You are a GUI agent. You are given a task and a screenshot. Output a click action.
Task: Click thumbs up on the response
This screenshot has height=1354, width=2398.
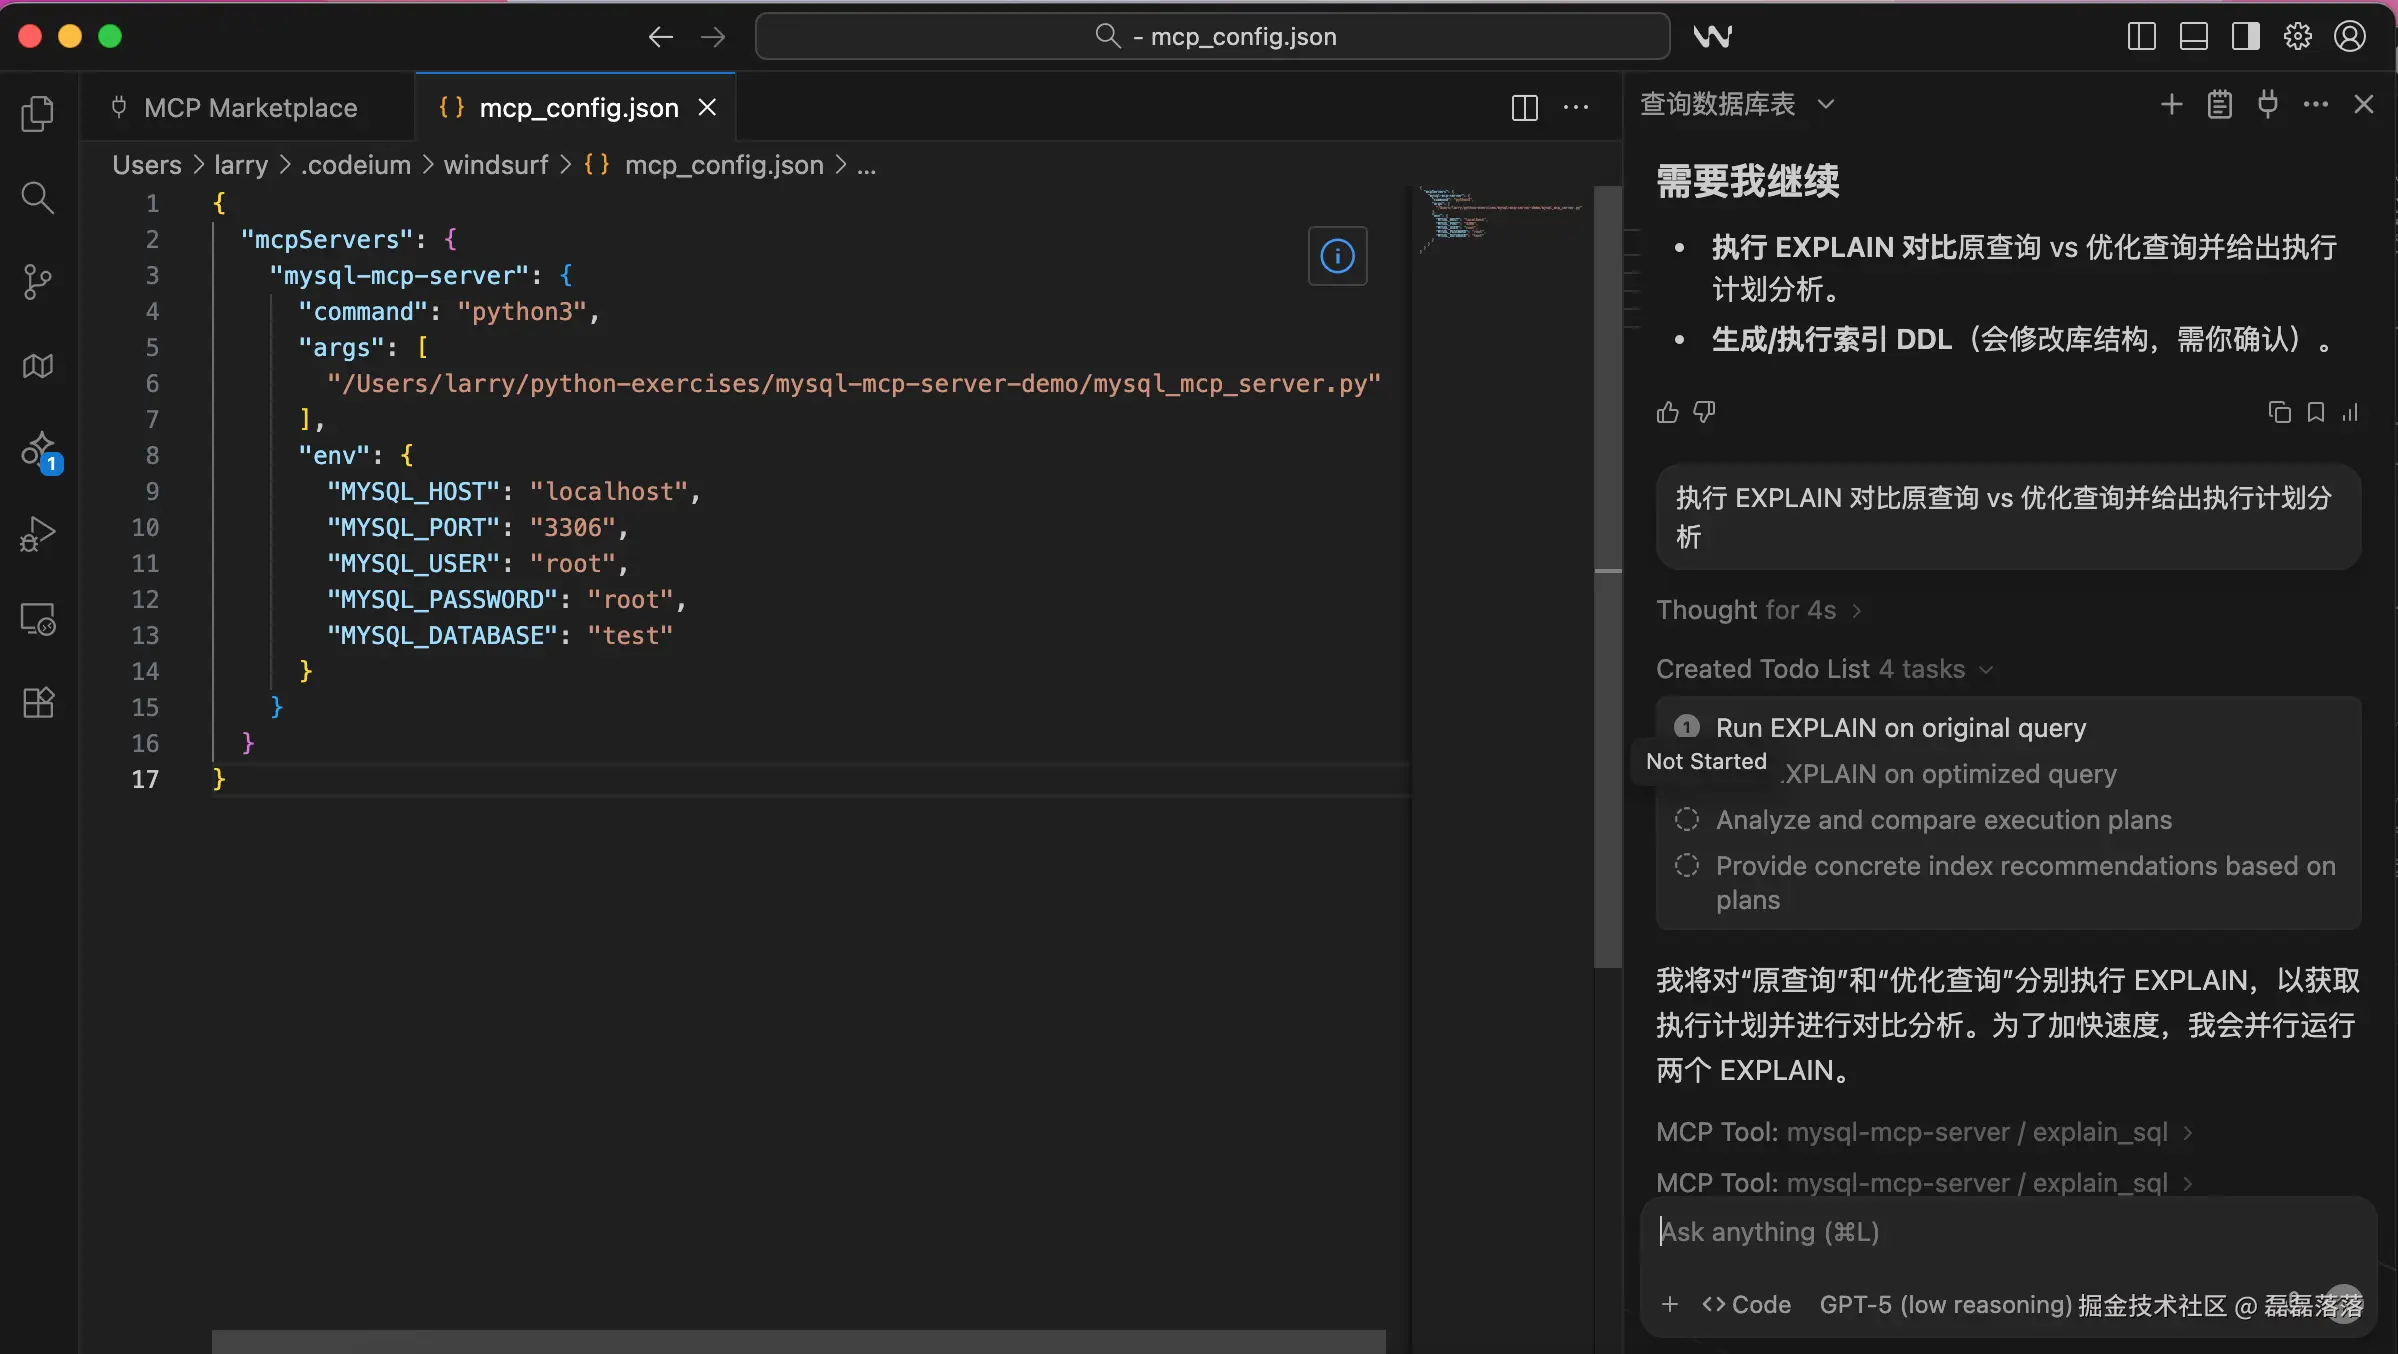click(1667, 412)
